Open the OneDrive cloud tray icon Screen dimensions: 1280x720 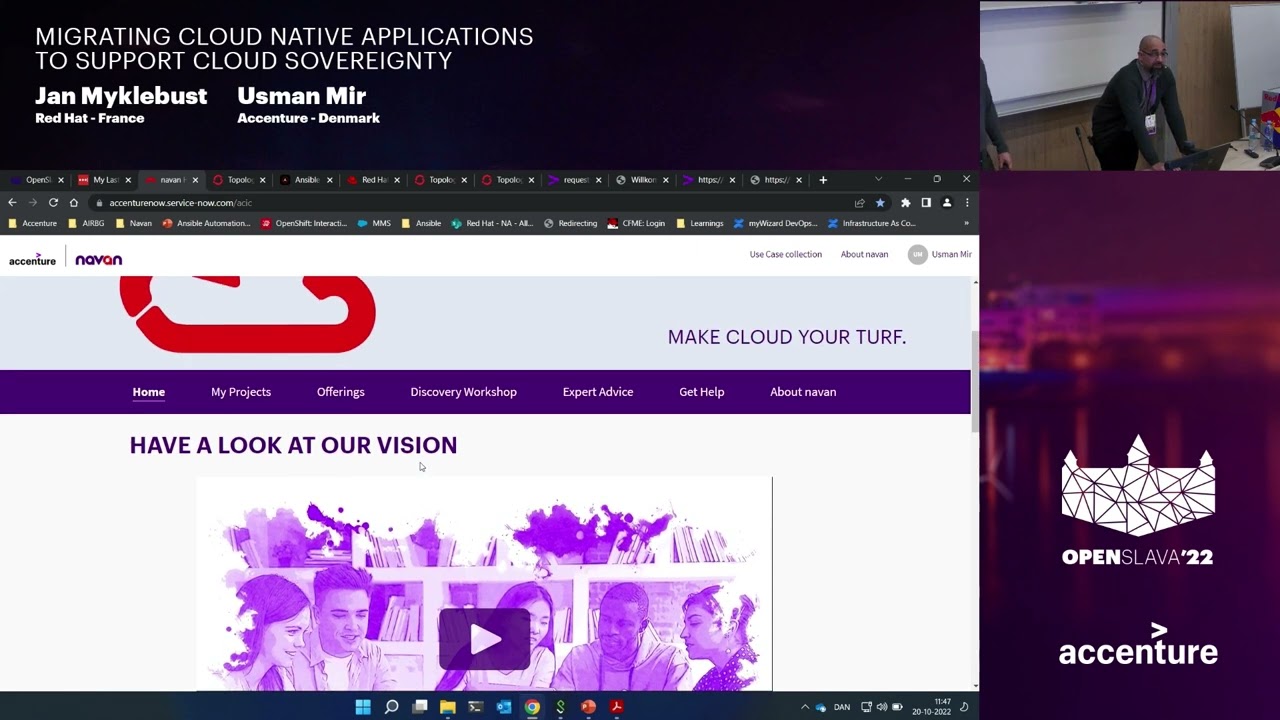[821, 707]
